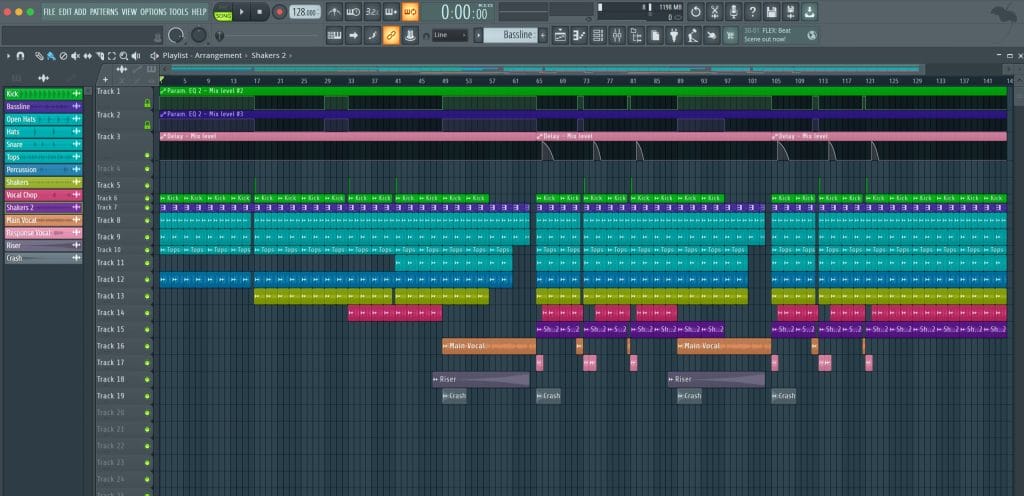Viewport: 1024px width, 496px height.
Task: Toggle the mute dot on Track 8
Action: click(147, 220)
